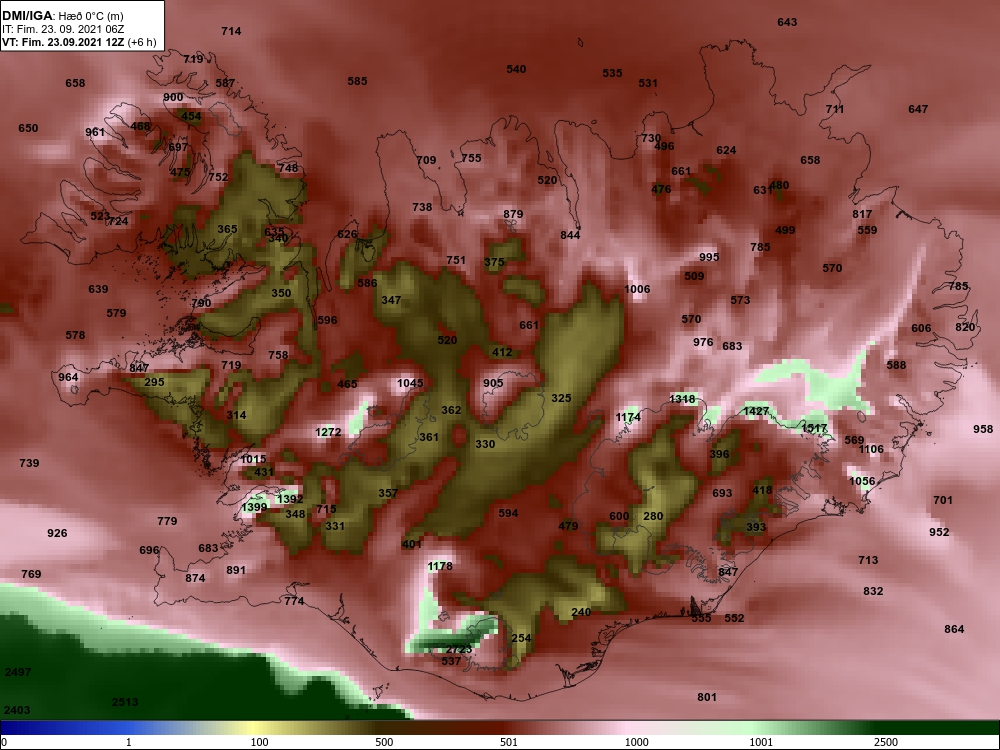Screen dimensions: 1000x750
Task: Click the map value 1178
Action: pos(440,566)
